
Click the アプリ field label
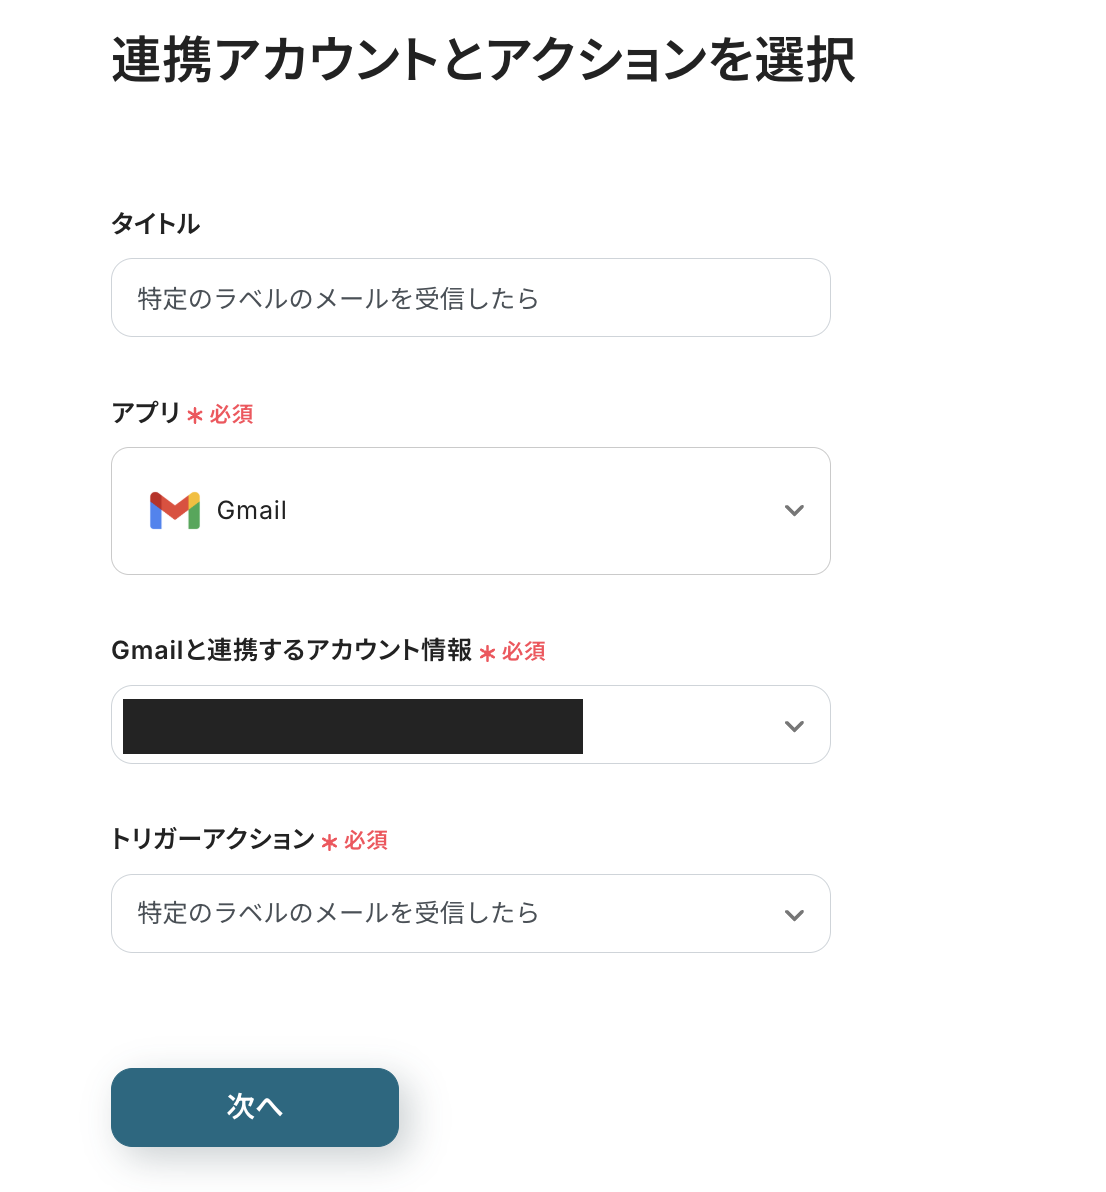click(146, 413)
